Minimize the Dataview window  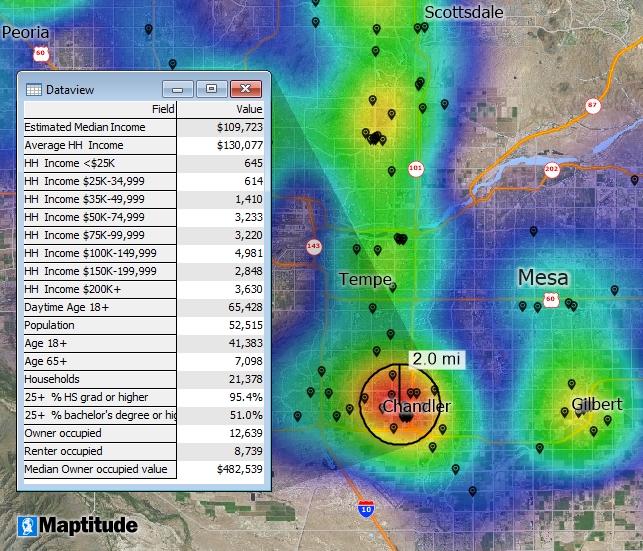click(x=178, y=89)
